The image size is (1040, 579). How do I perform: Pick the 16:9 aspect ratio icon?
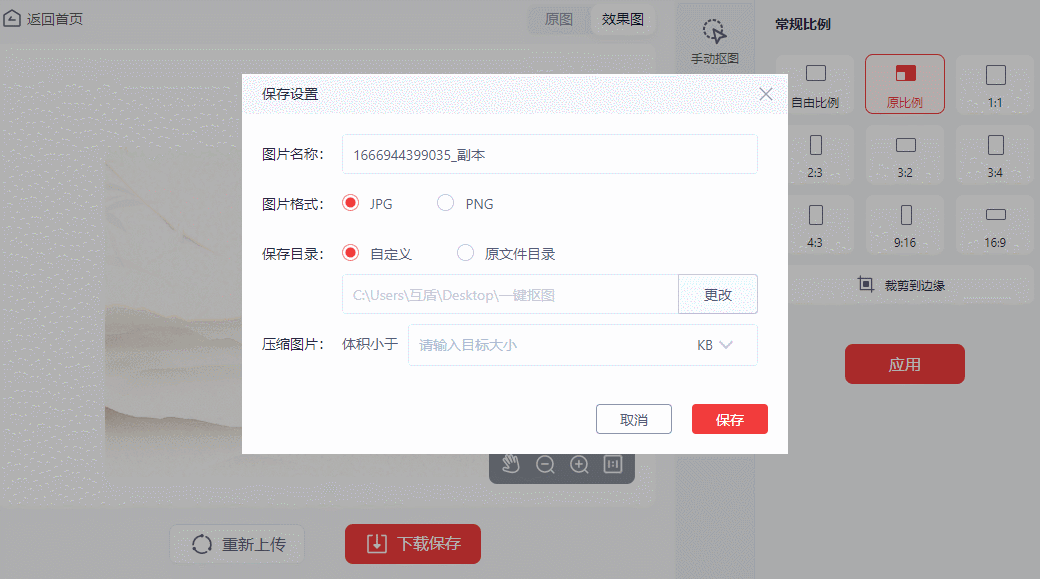point(995,224)
